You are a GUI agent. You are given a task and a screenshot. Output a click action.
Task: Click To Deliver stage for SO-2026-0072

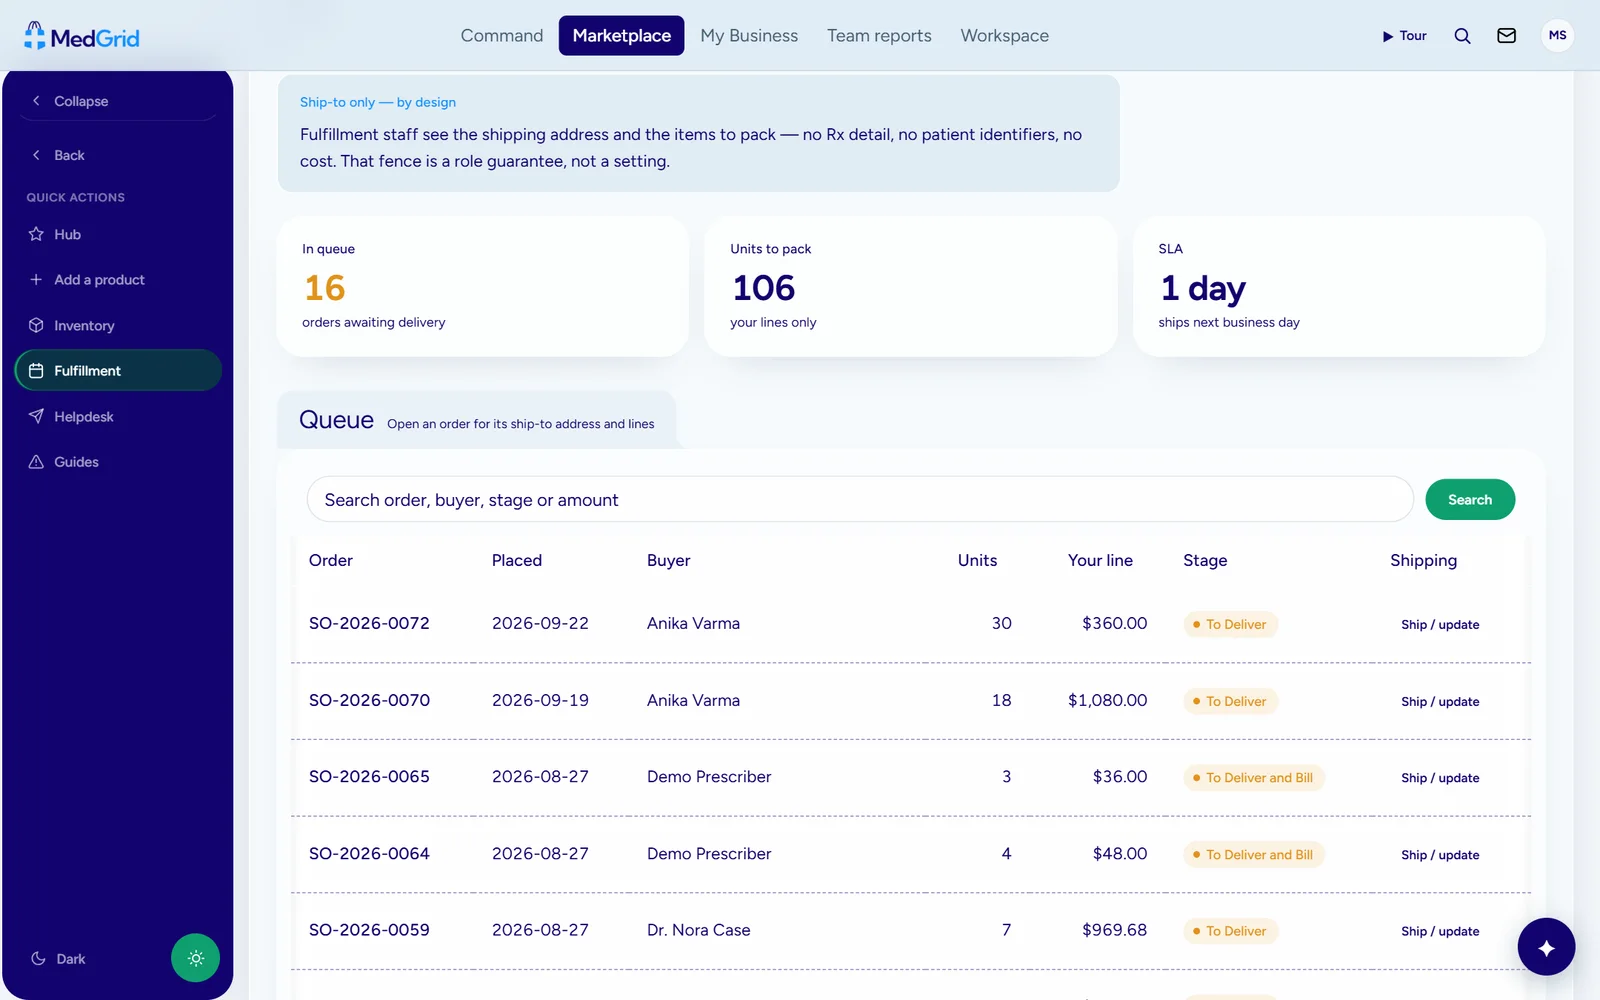point(1230,625)
